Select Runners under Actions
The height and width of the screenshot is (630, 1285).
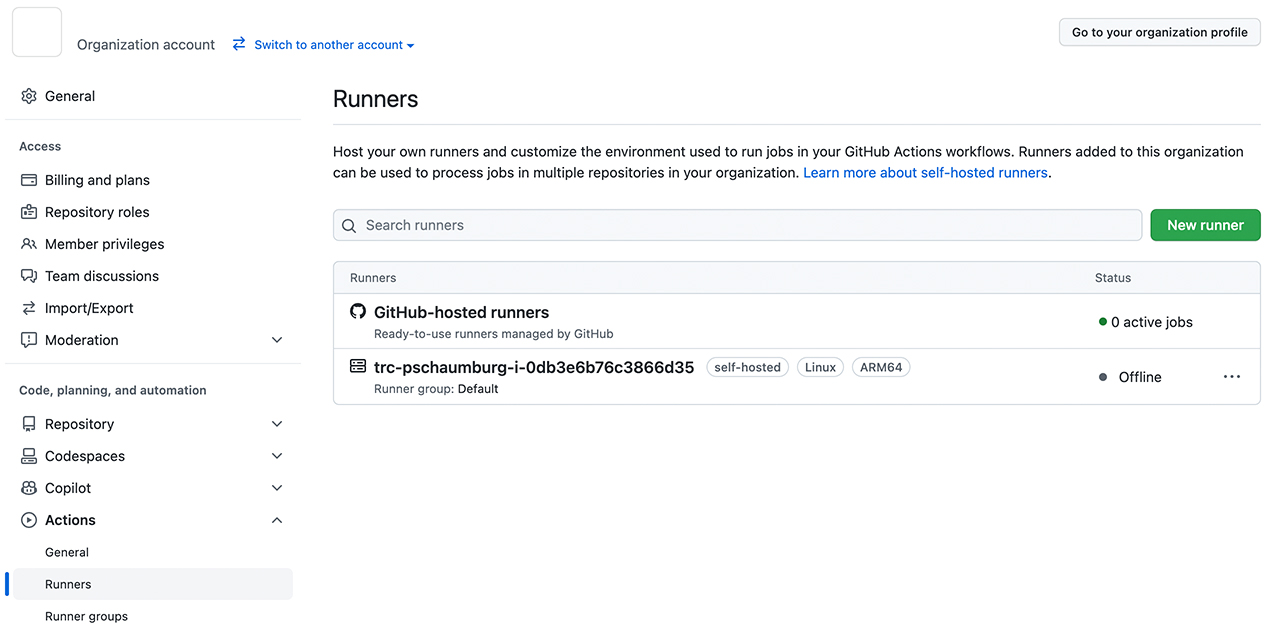[153, 584]
